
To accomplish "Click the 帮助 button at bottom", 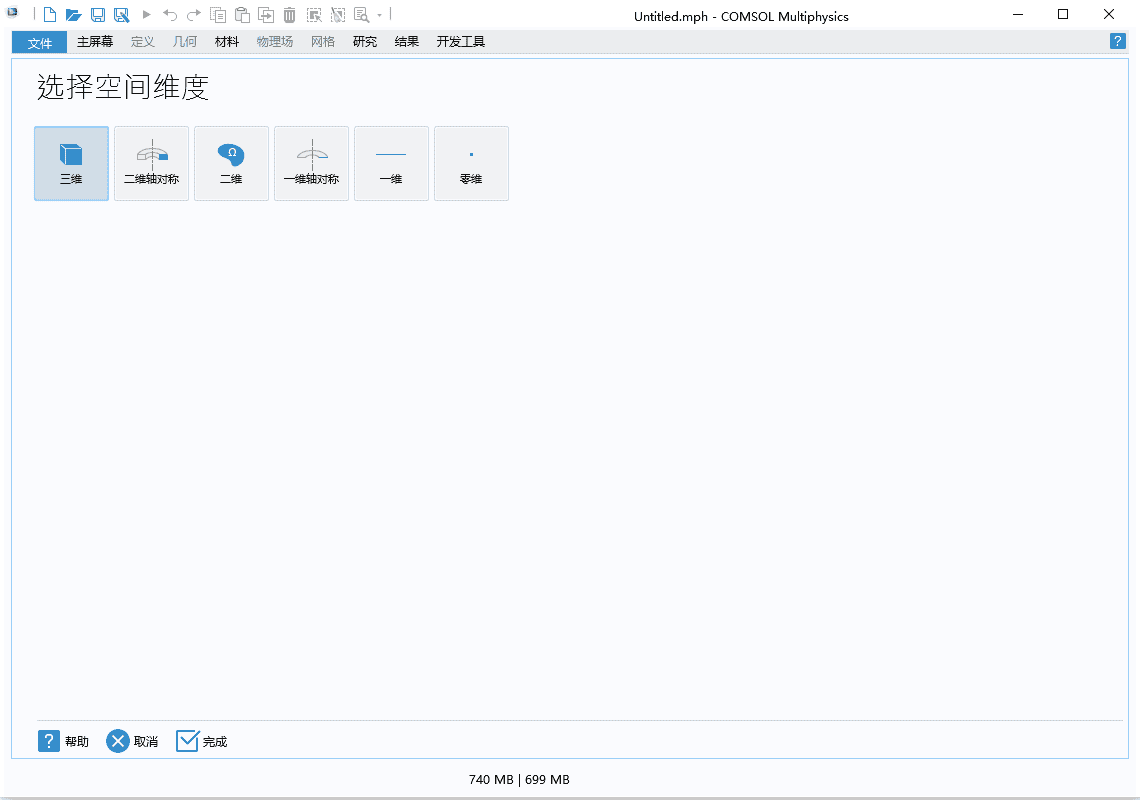I will coord(64,741).
